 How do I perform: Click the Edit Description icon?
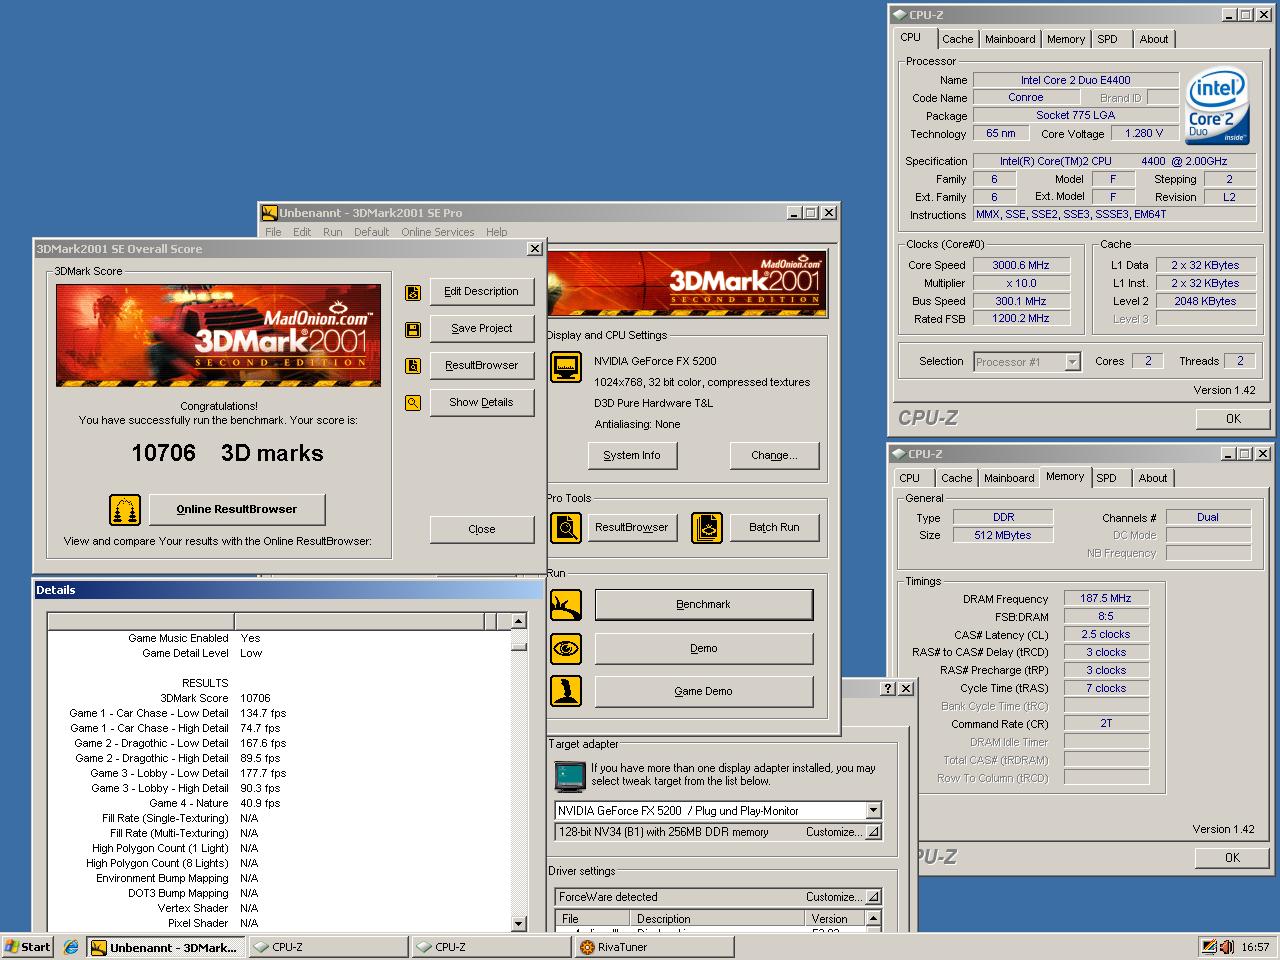tap(412, 292)
